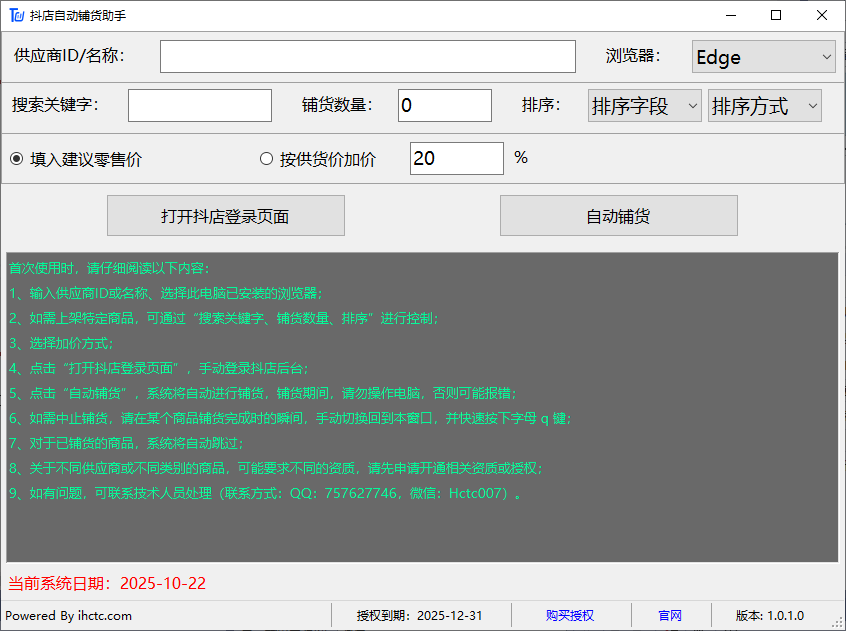Image resolution: width=846 pixels, height=631 pixels.
Task: Click into the 搜索关键字 text box
Action: tap(200, 106)
